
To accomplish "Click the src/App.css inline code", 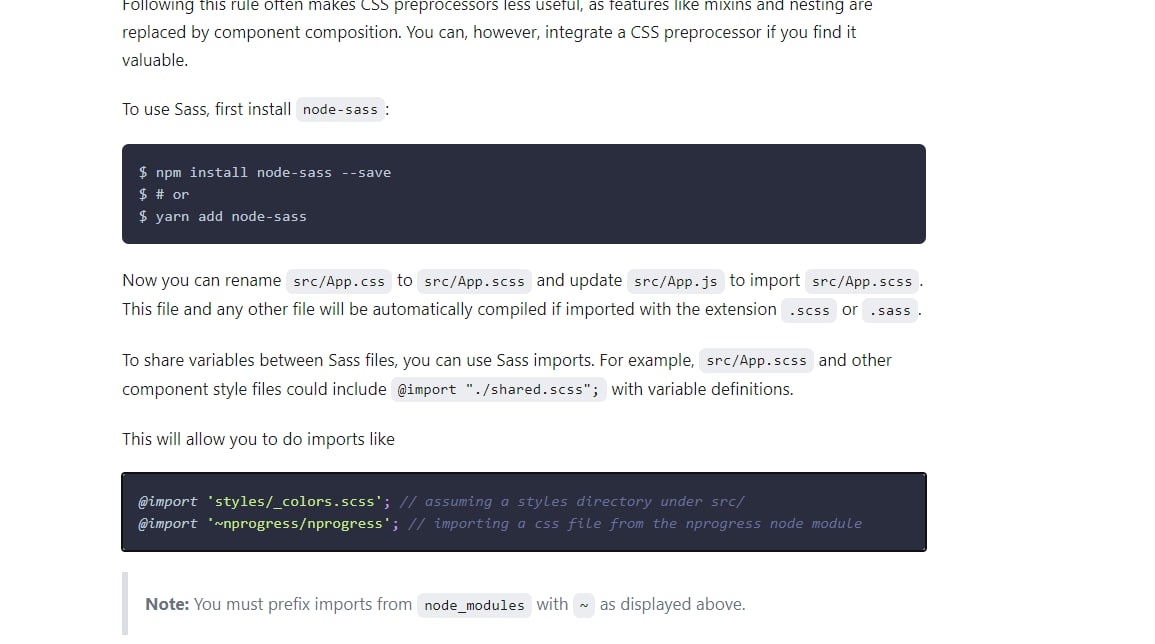I will click(339, 282).
